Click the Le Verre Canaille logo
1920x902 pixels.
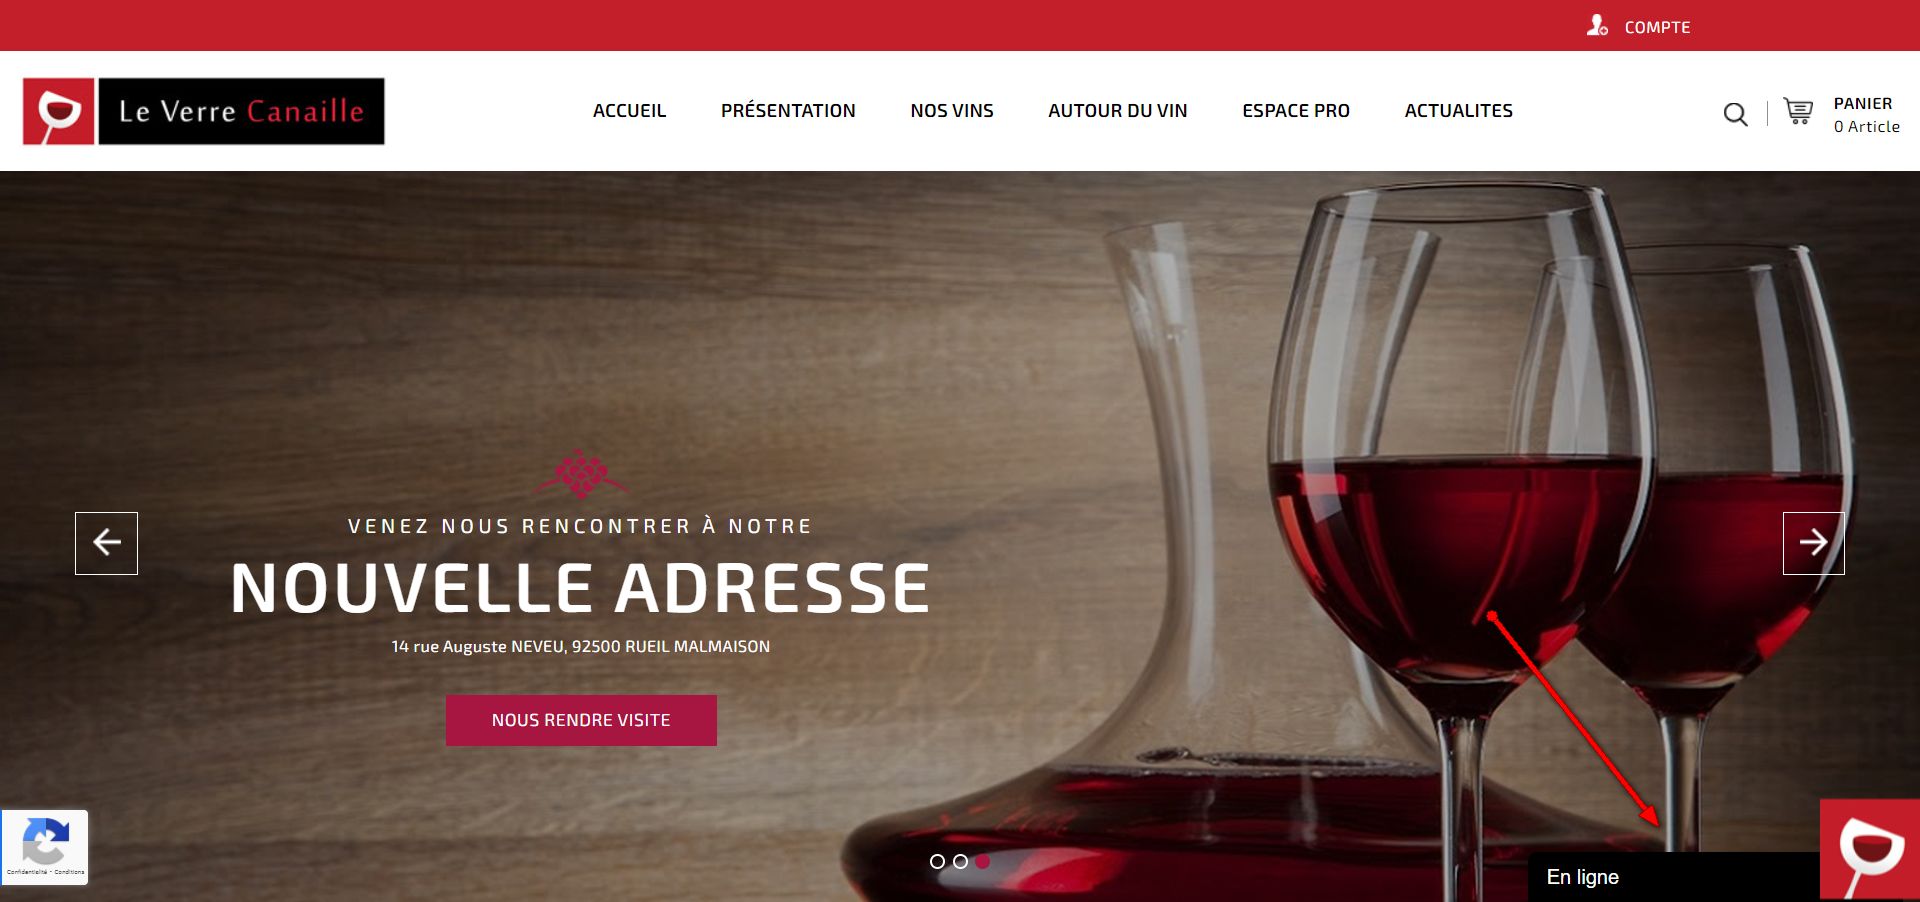point(204,111)
